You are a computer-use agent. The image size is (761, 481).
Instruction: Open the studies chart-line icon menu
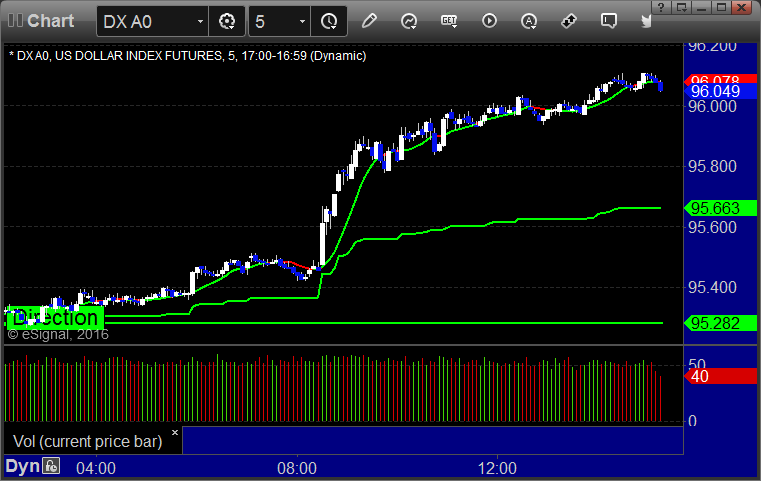coord(409,21)
